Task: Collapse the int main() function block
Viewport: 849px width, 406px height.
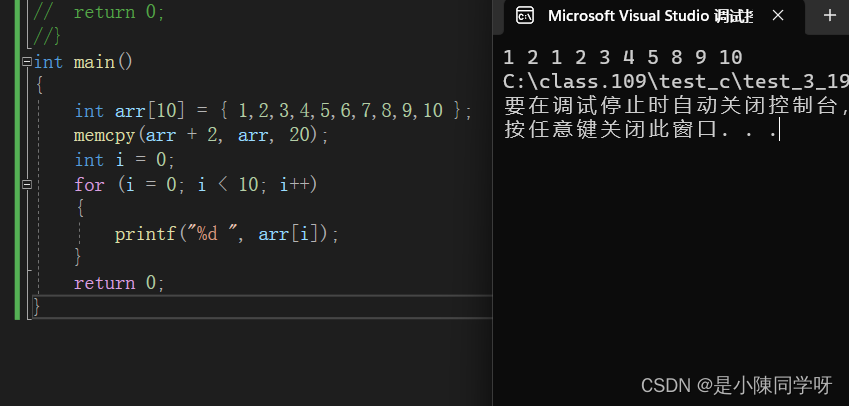Action: [27, 62]
